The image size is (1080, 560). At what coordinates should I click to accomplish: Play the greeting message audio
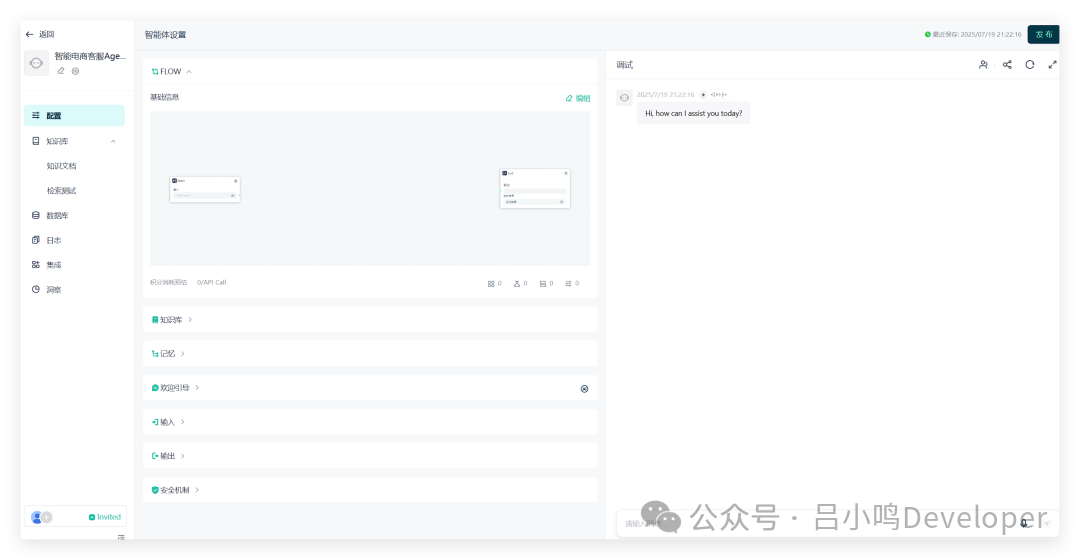(703, 94)
